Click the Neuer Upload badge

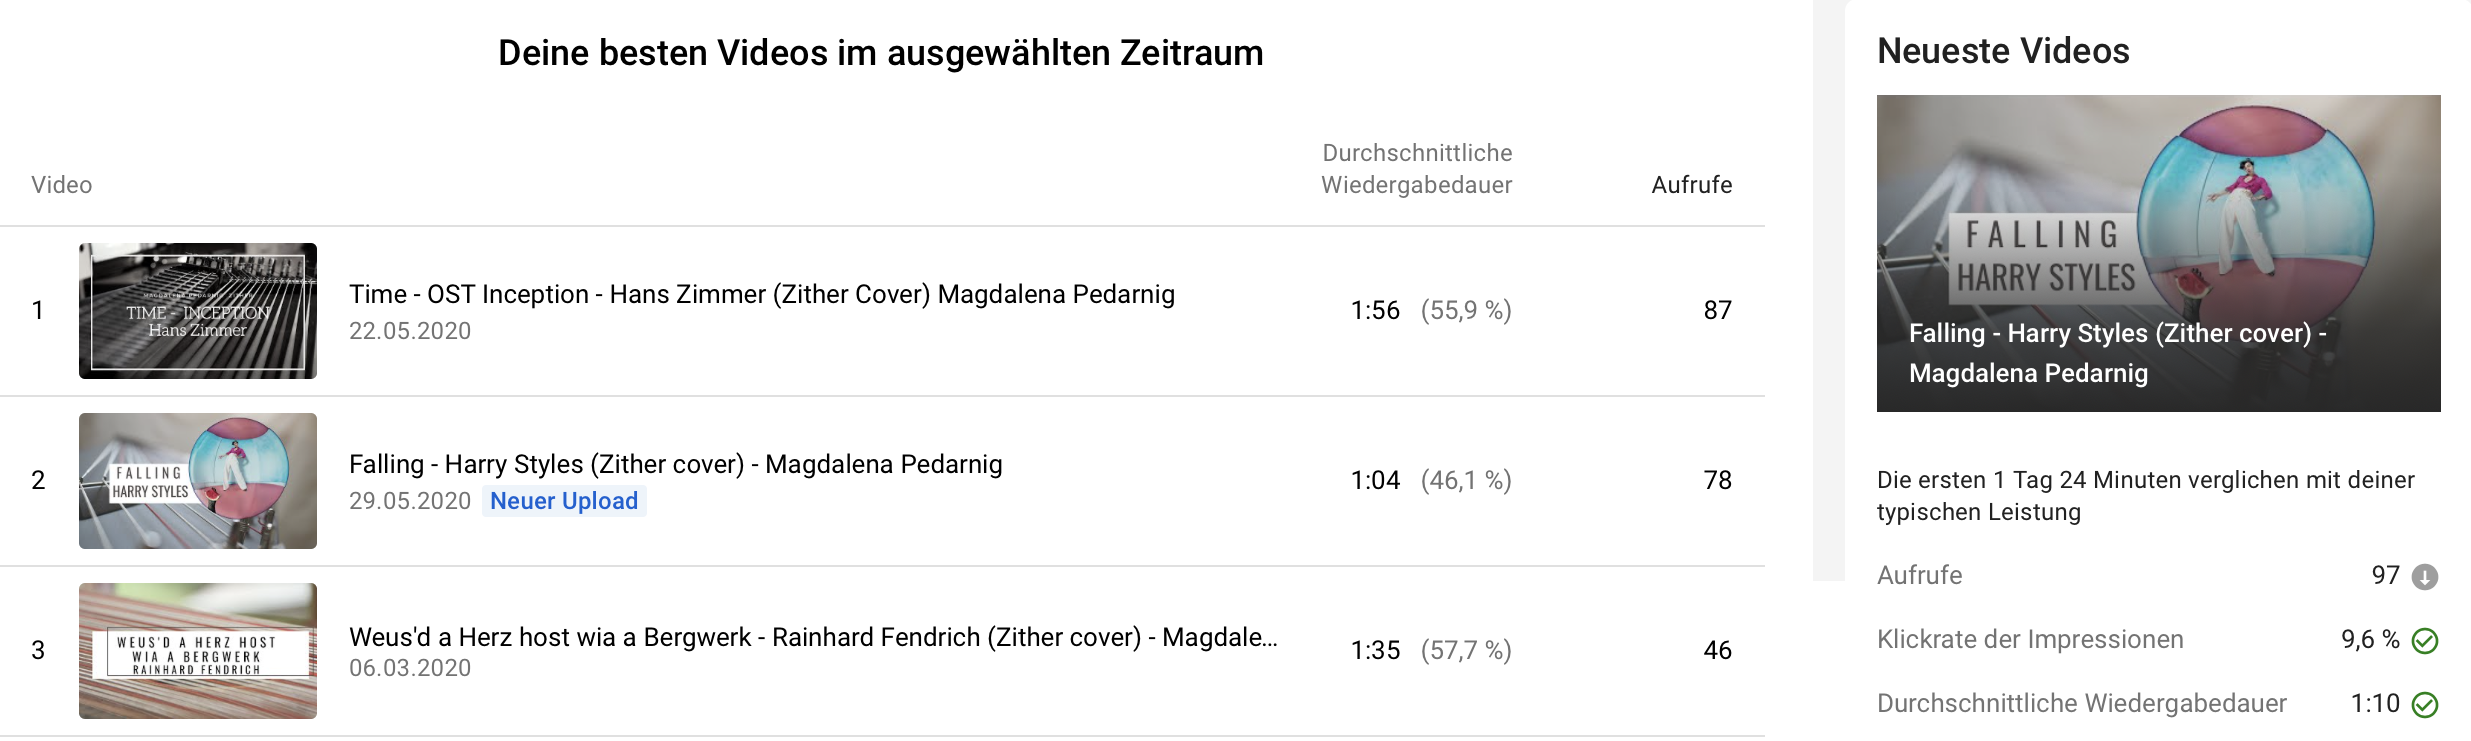point(564,501)
